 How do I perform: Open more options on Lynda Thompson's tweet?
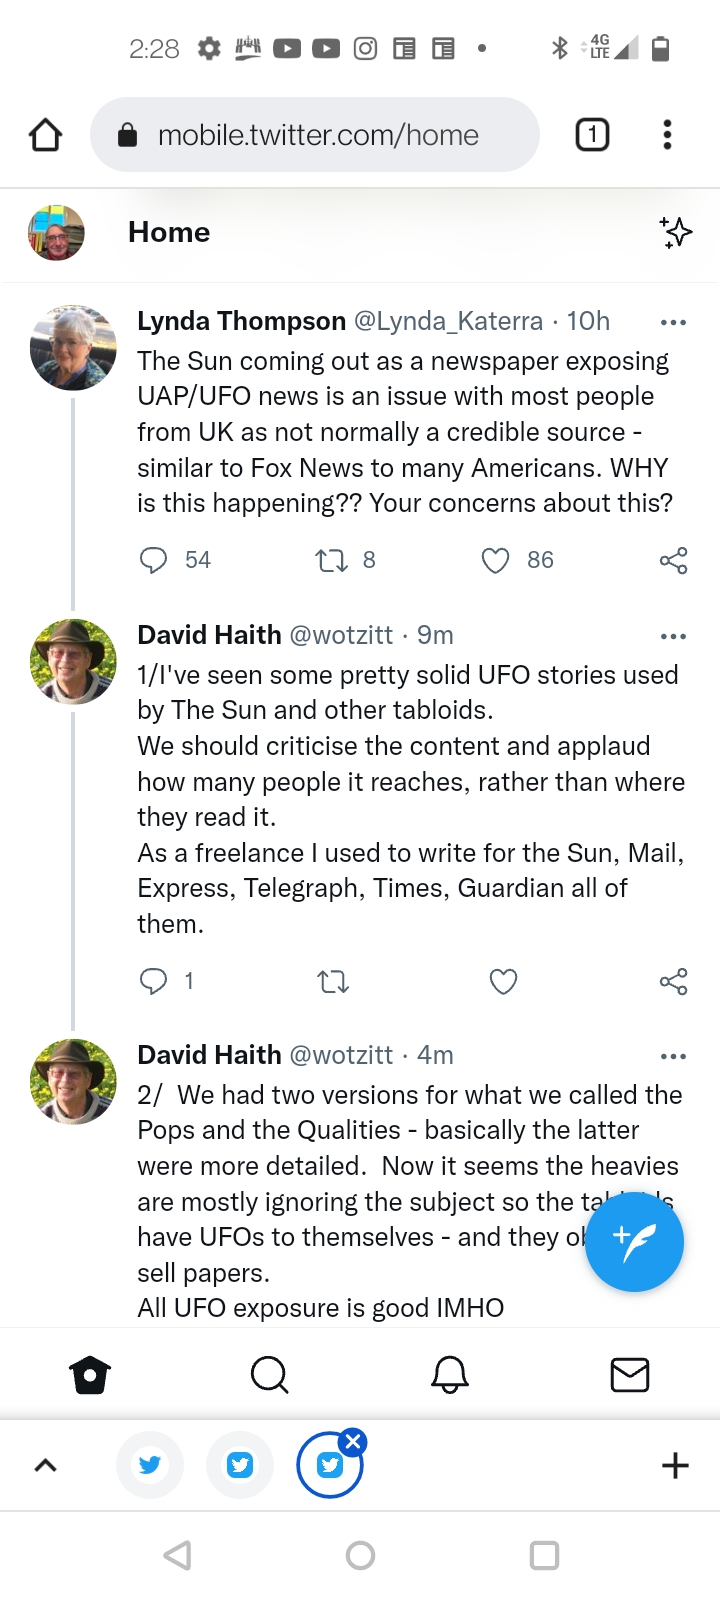click(x=673, y=322)
